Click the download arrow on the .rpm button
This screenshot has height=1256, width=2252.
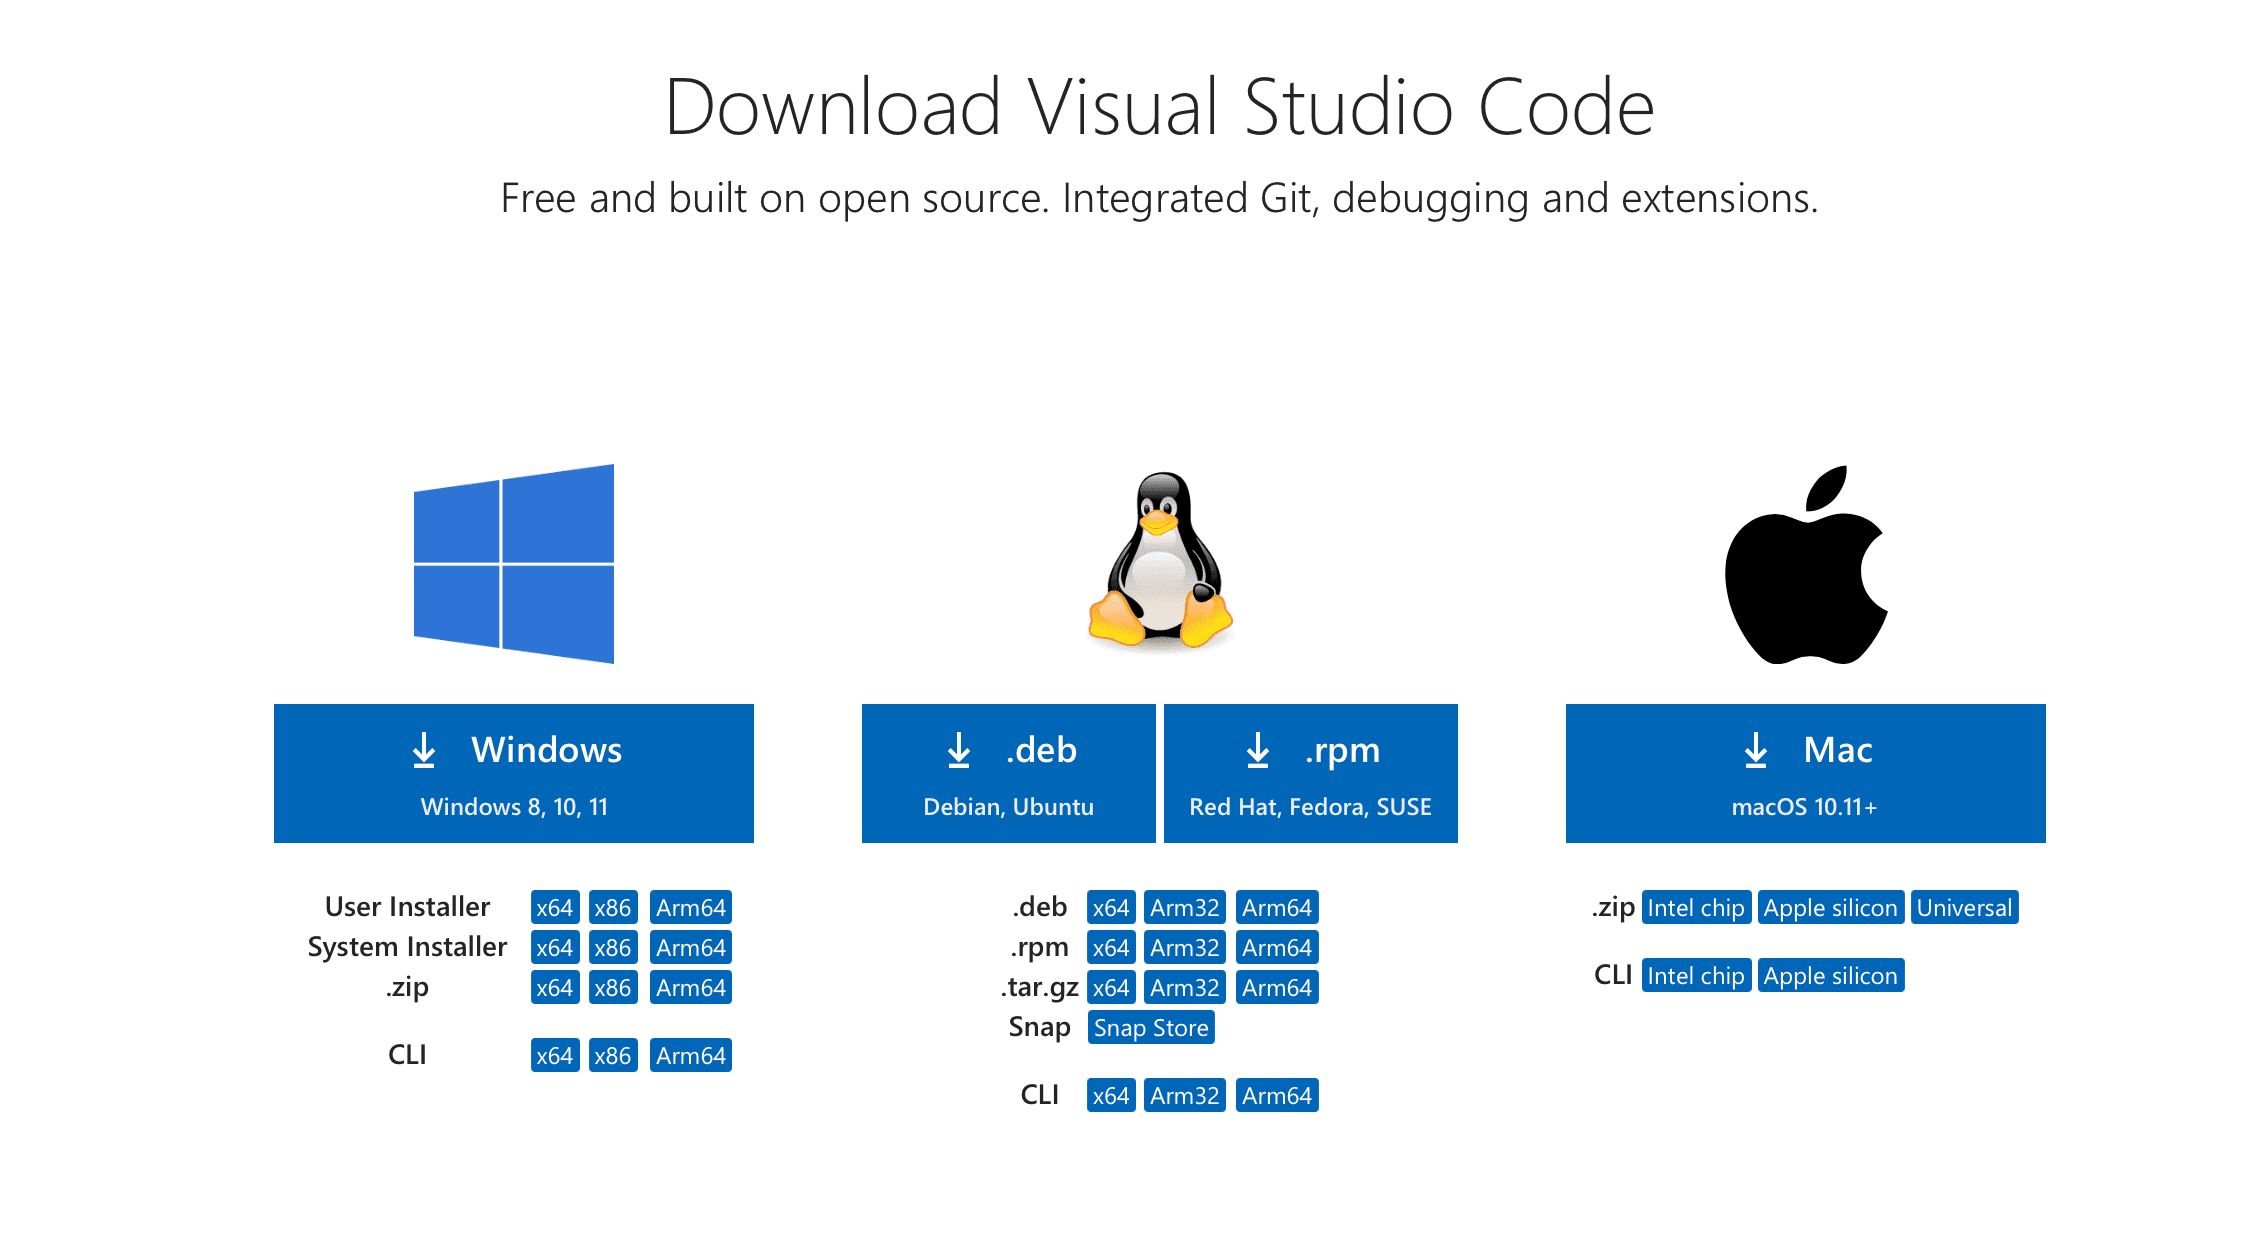click(1257, 750)
